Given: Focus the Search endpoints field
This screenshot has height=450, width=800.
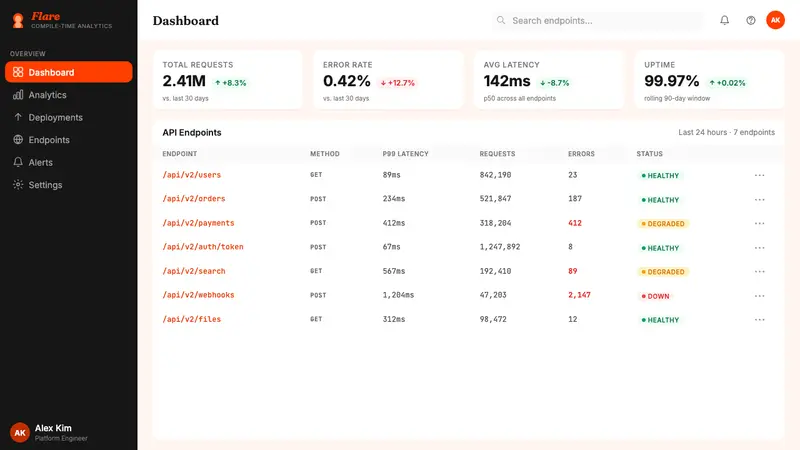Looking at the screenshot, I should pos(597,20).
